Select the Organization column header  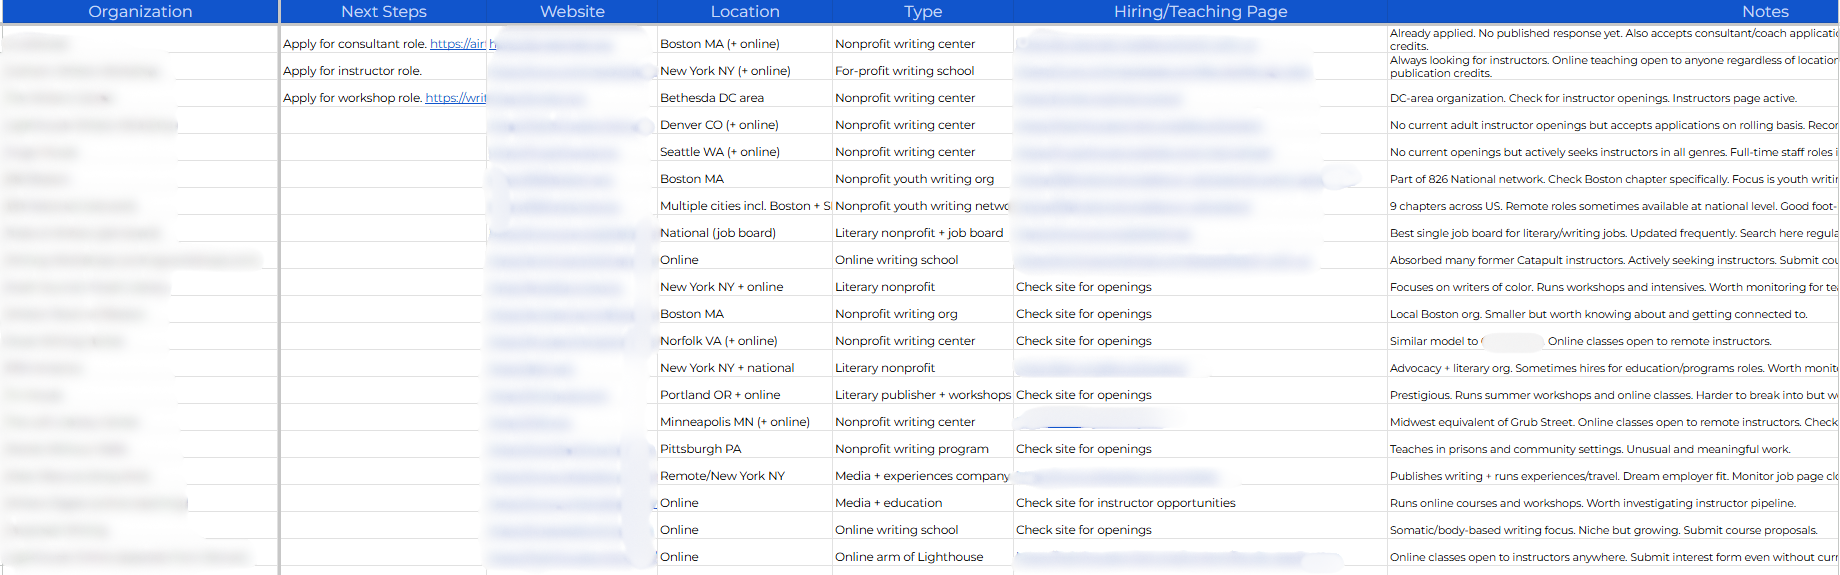pyautogui.click(x=140, y=11)
